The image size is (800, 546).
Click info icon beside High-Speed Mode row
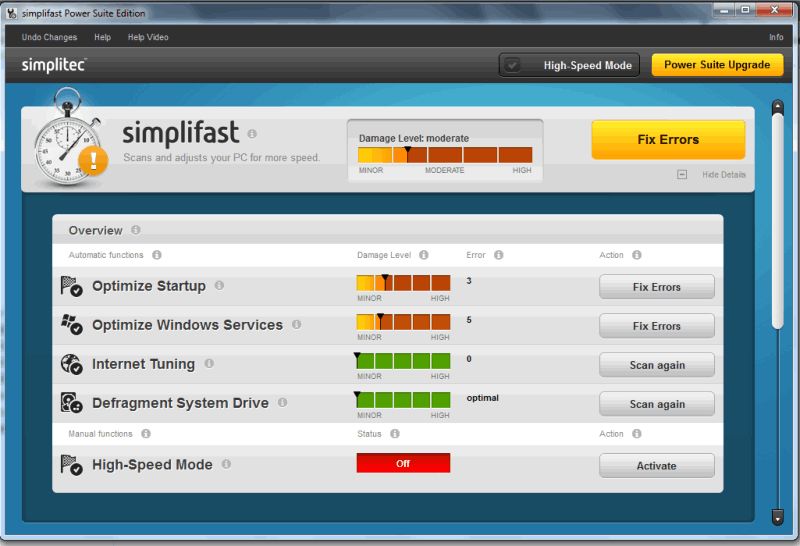pos(227,464)
